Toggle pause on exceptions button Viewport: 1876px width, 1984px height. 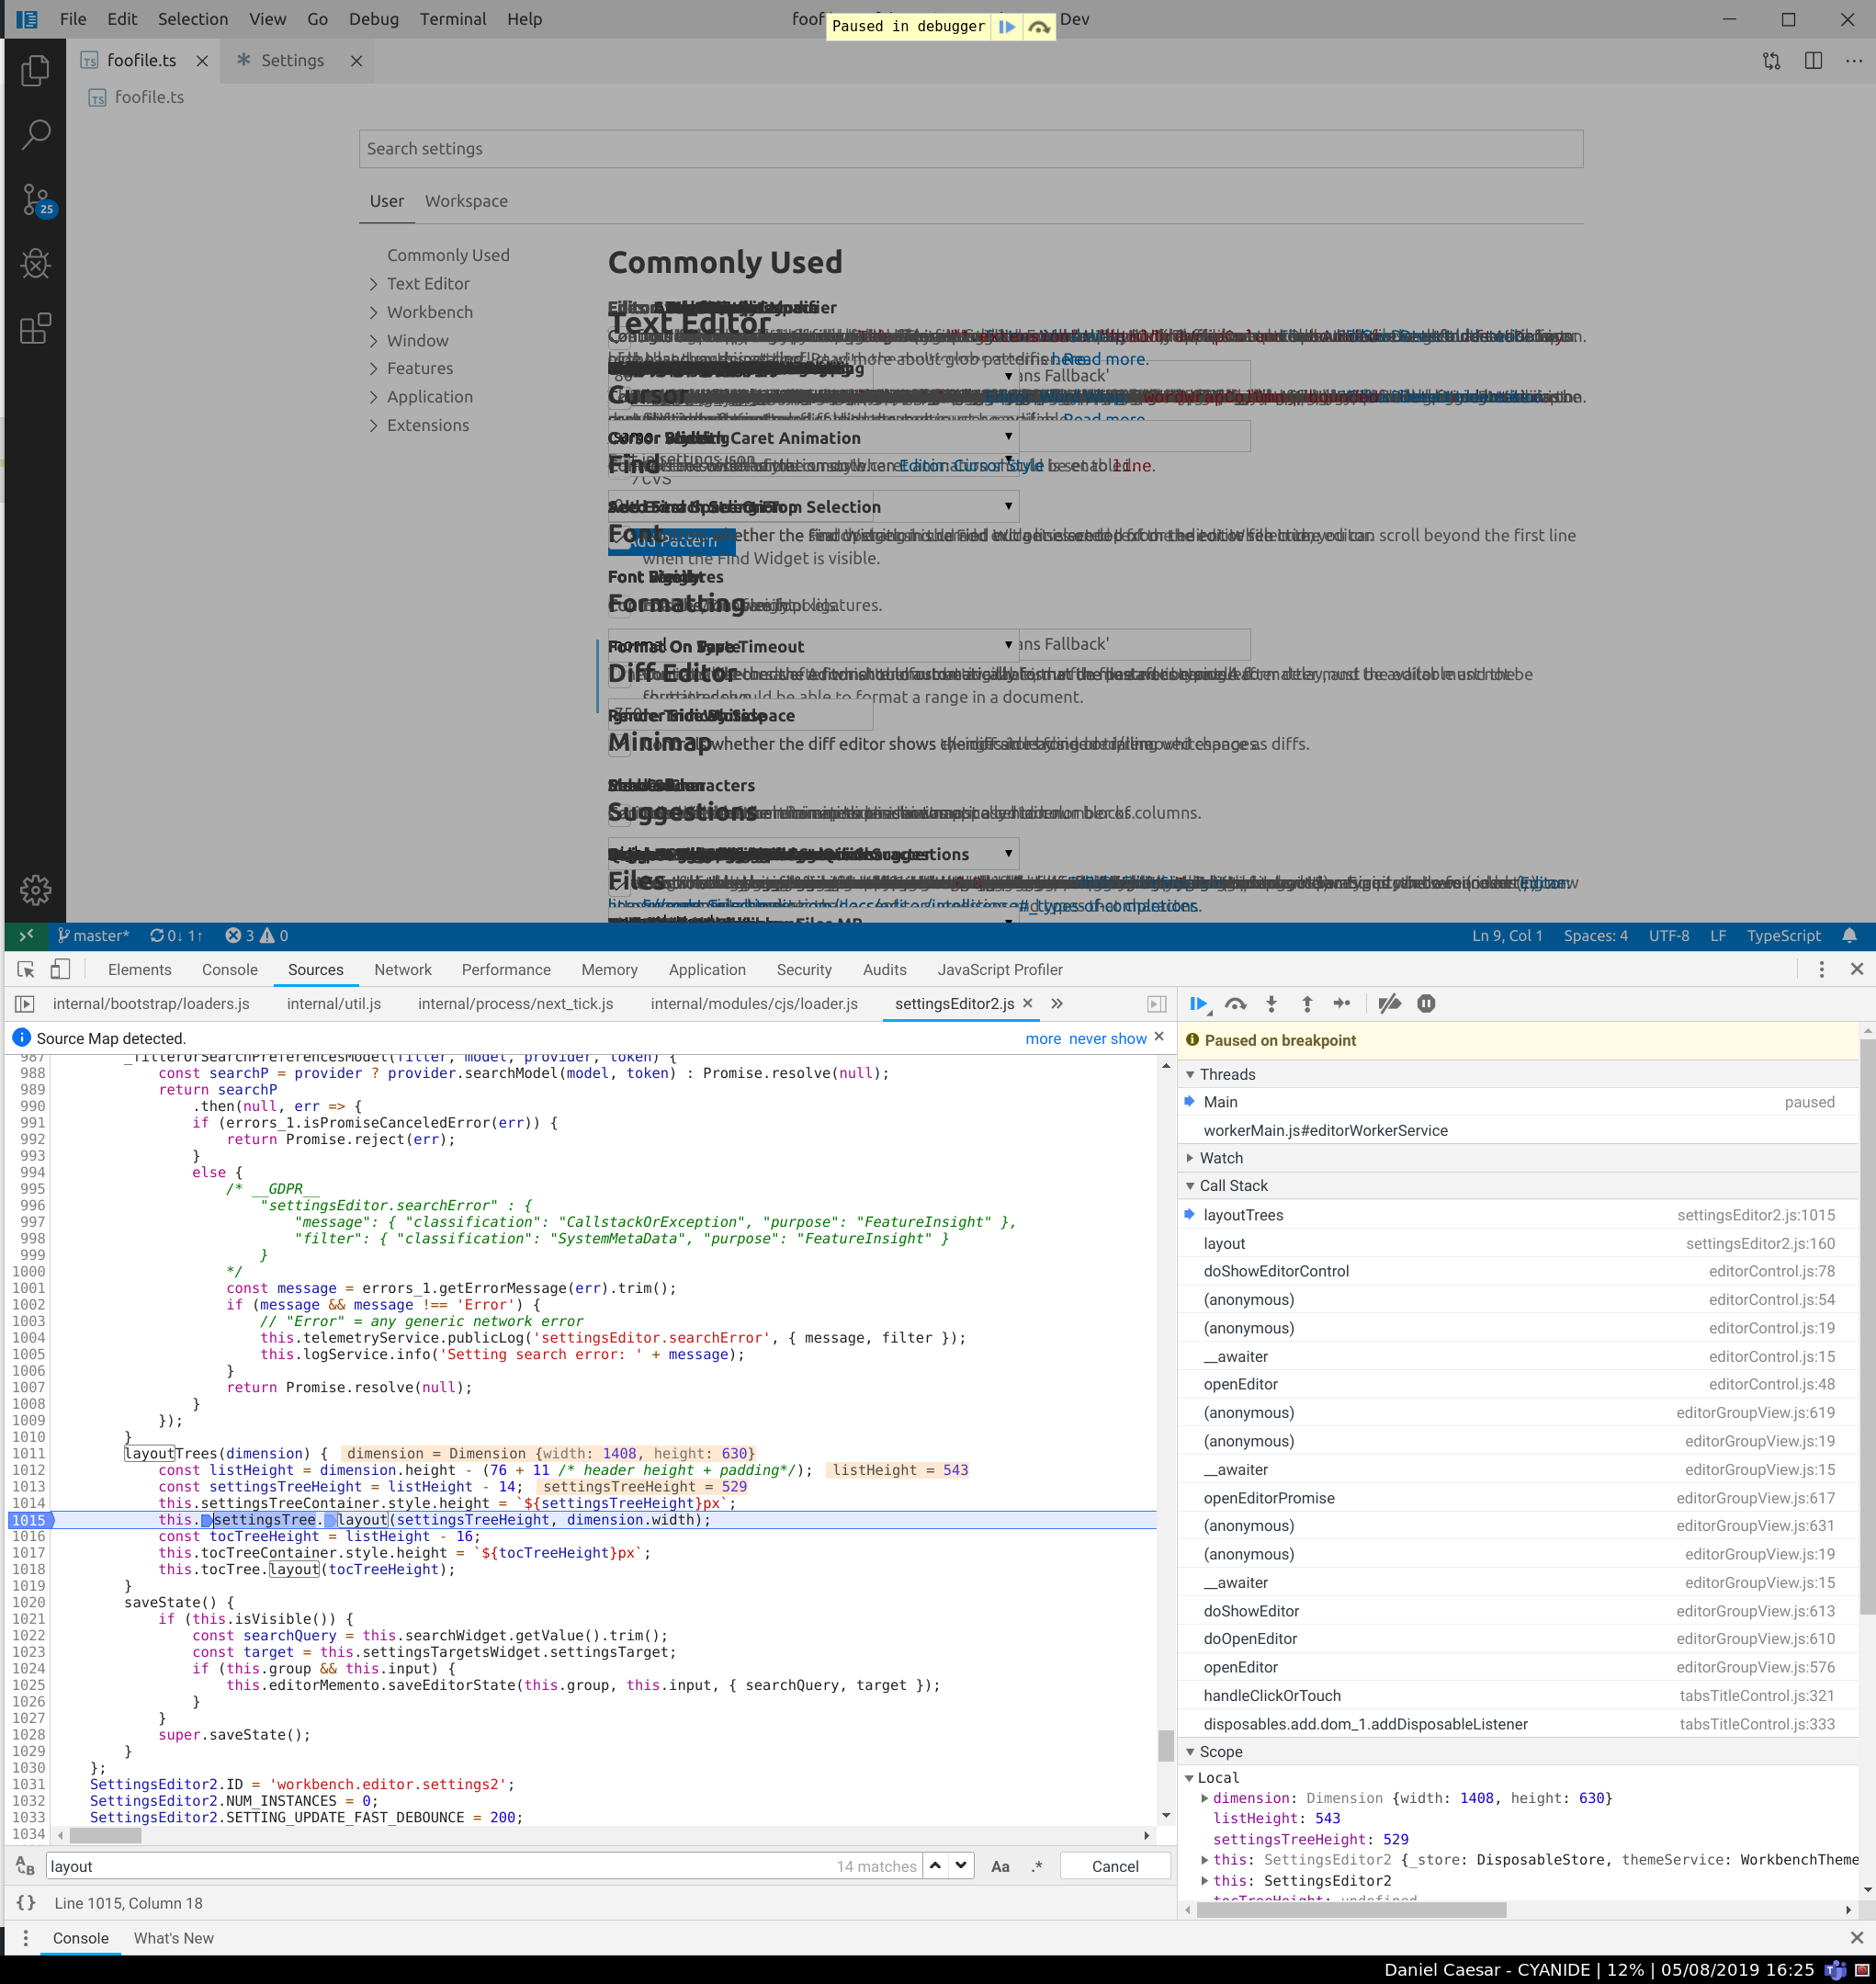point(1426,1003)
